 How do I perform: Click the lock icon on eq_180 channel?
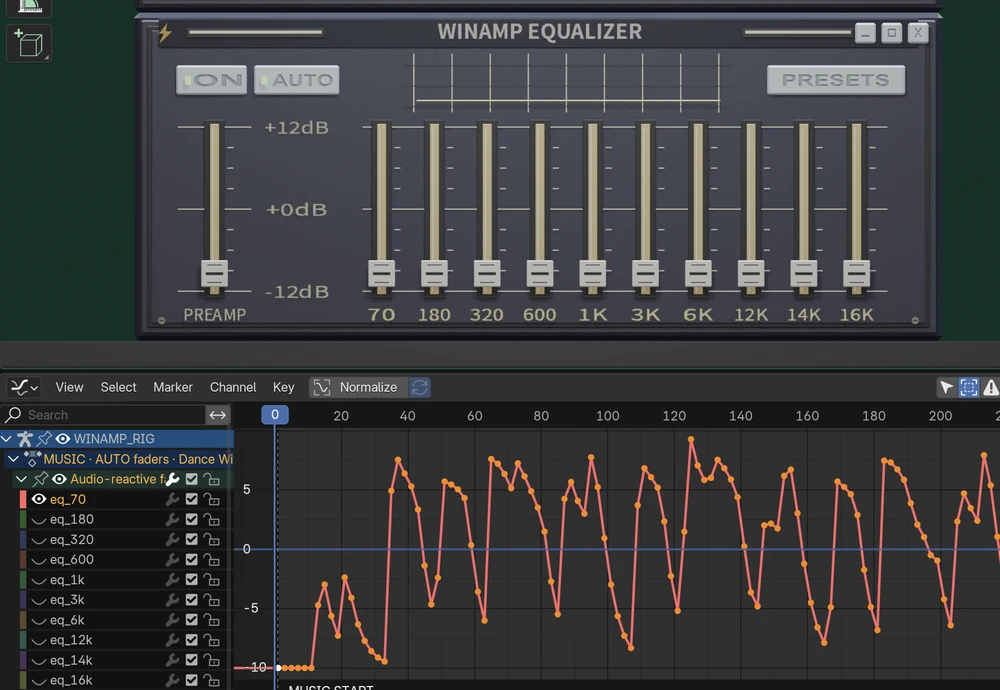coord(211,520)
